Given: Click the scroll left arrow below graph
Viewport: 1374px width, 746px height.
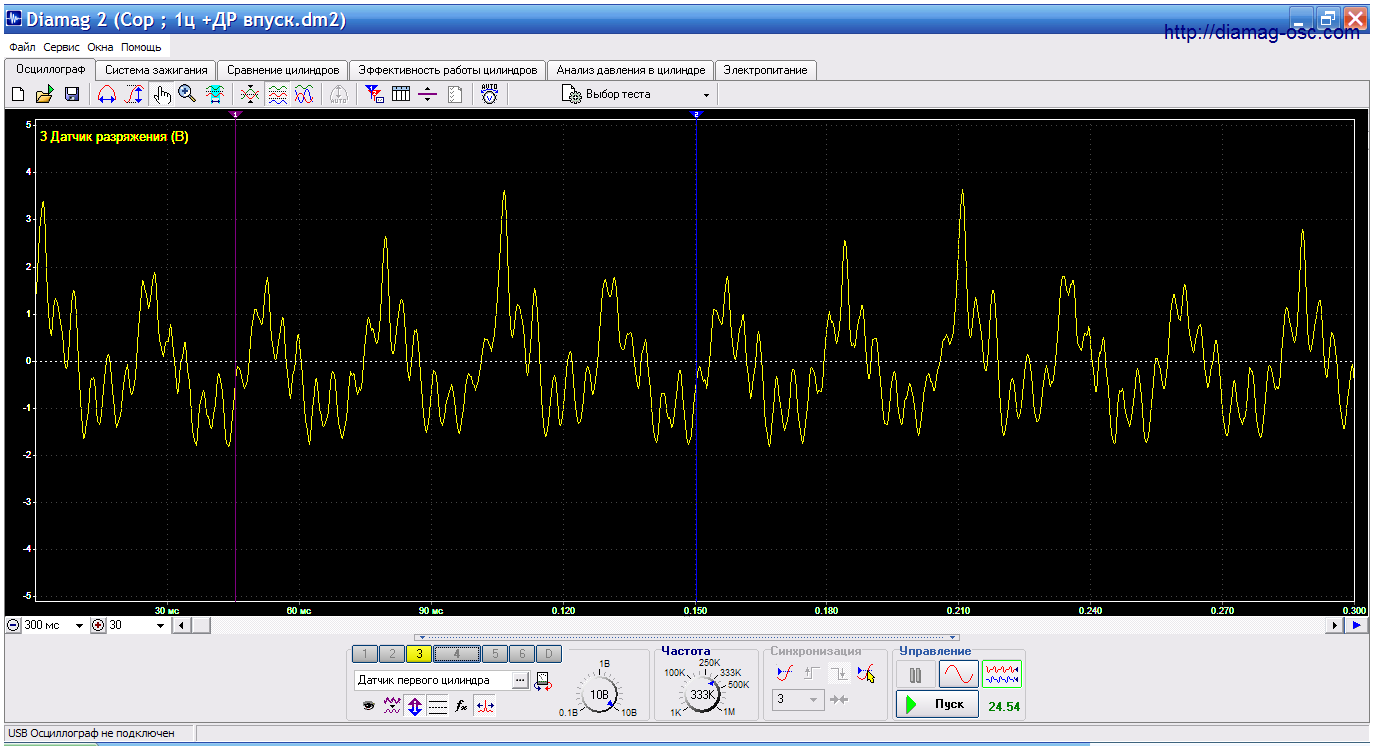Looking at the screenshot, I should point(180,626).
